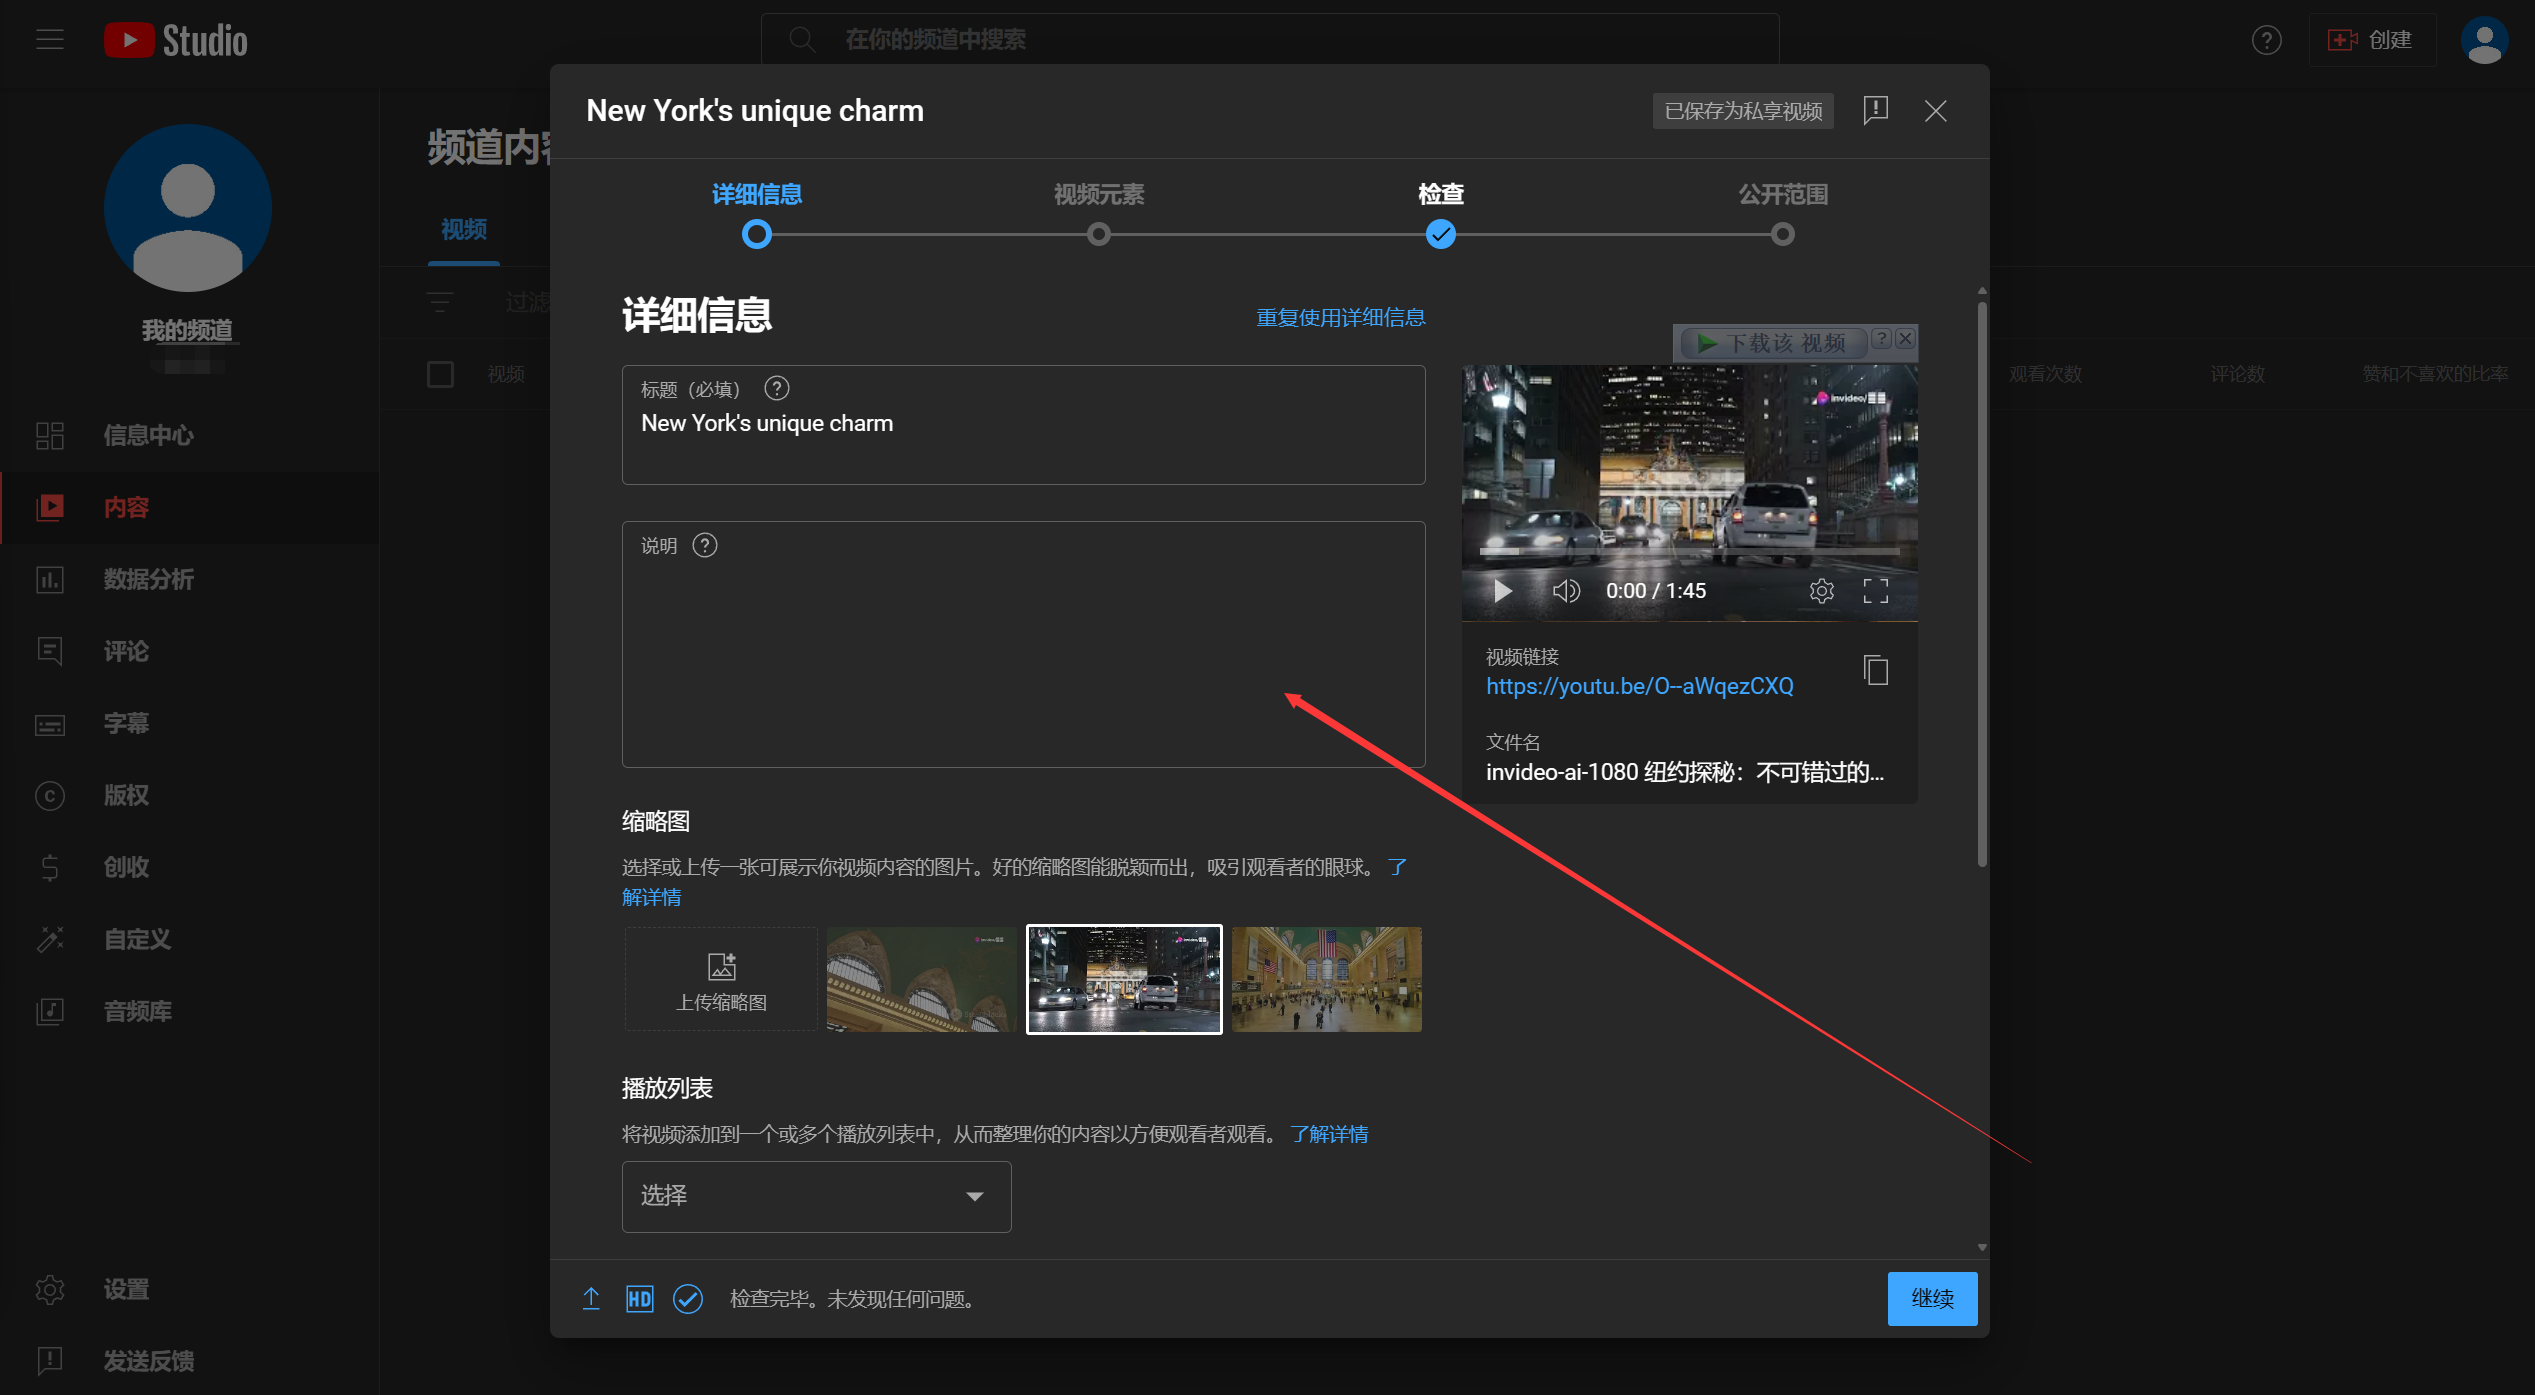Open Subtitles in the sidebar
2535x1395 pixels.
click(189, 723)
